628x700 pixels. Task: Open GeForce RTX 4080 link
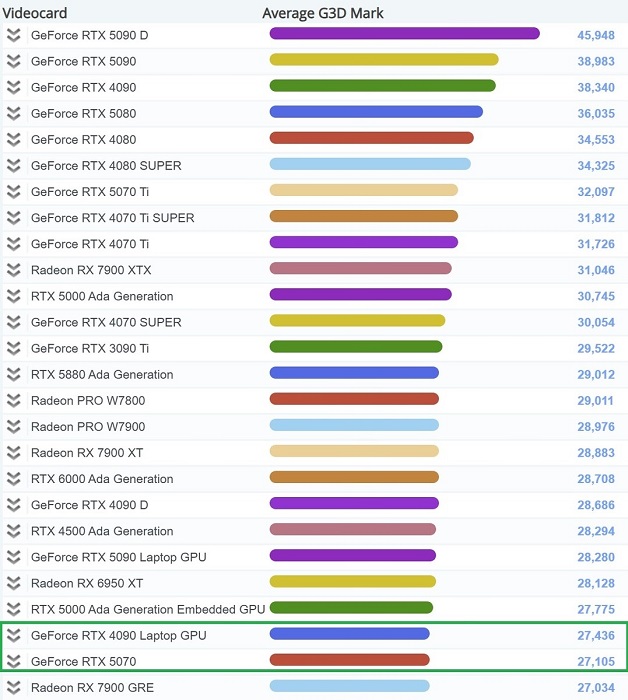(x=83, y=140)
